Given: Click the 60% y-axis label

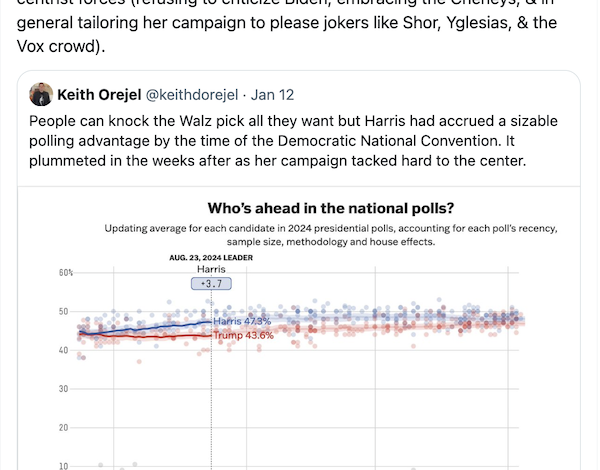Looking at the screenshot, I should [66, 273].
